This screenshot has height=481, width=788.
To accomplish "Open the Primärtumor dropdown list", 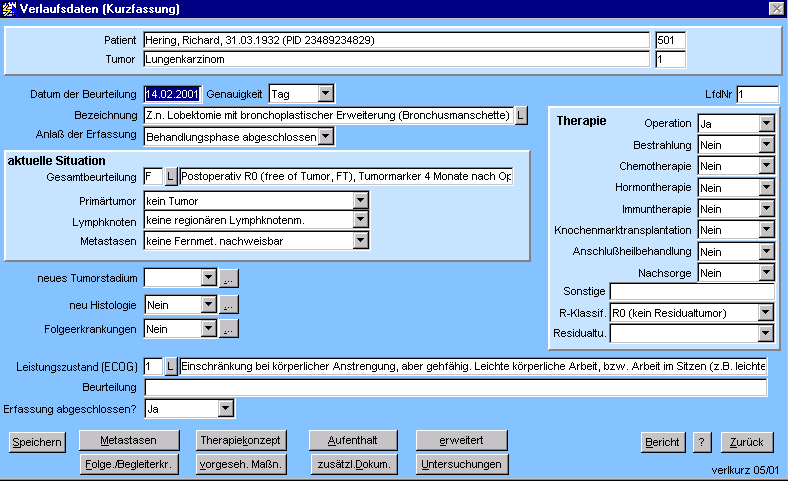I will pyautogui.click(x=360, y=202).
